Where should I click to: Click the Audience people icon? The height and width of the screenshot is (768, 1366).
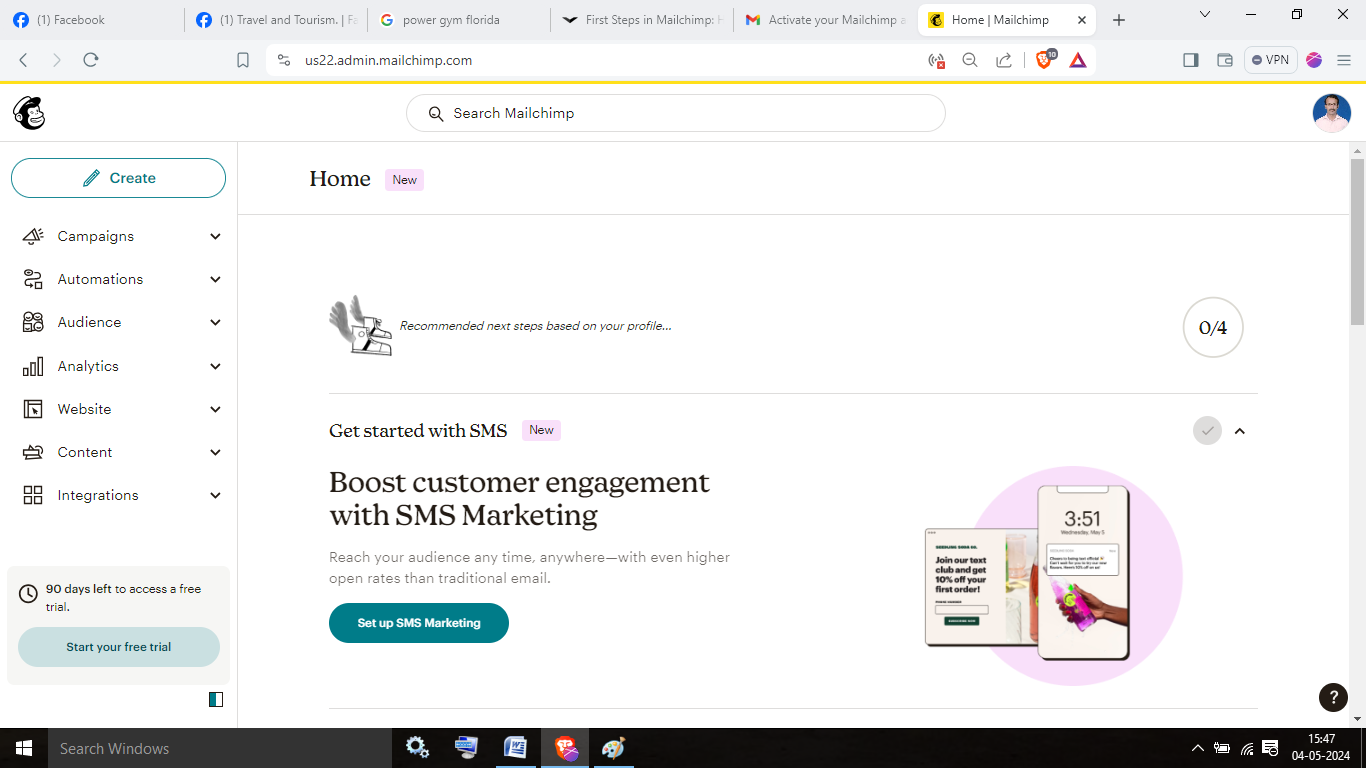click(33, 322)
